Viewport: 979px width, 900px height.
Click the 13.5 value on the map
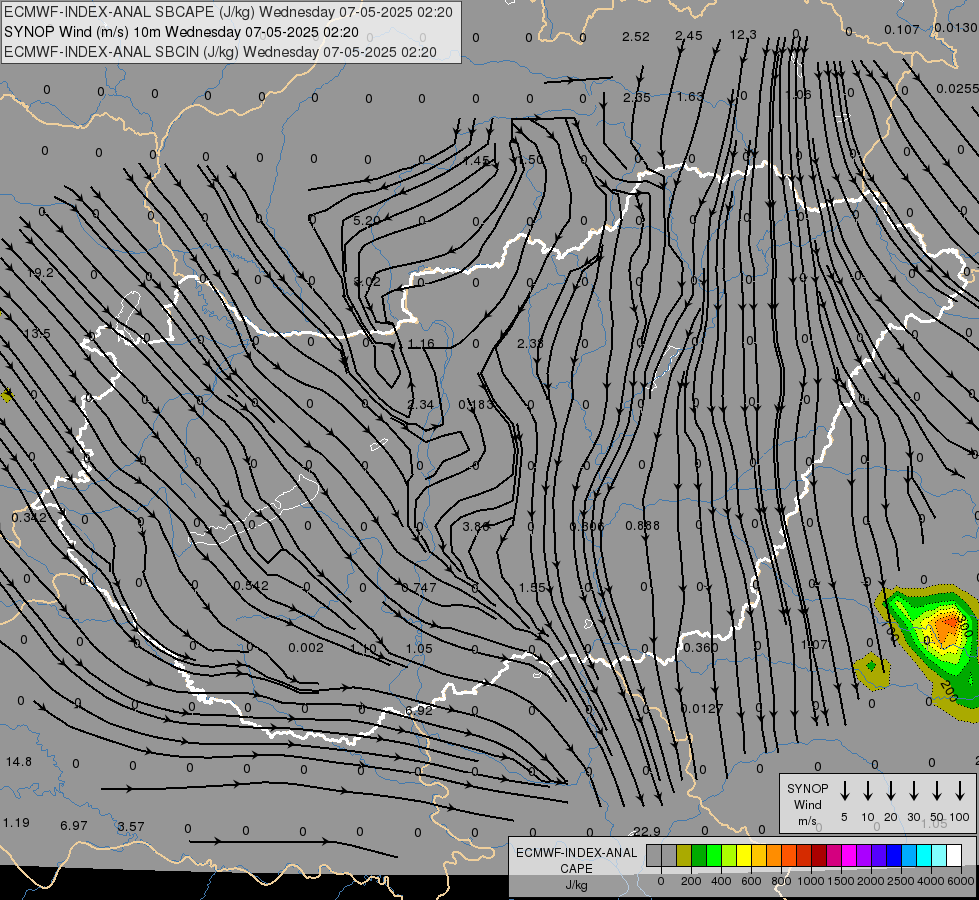tap(37, 334)
